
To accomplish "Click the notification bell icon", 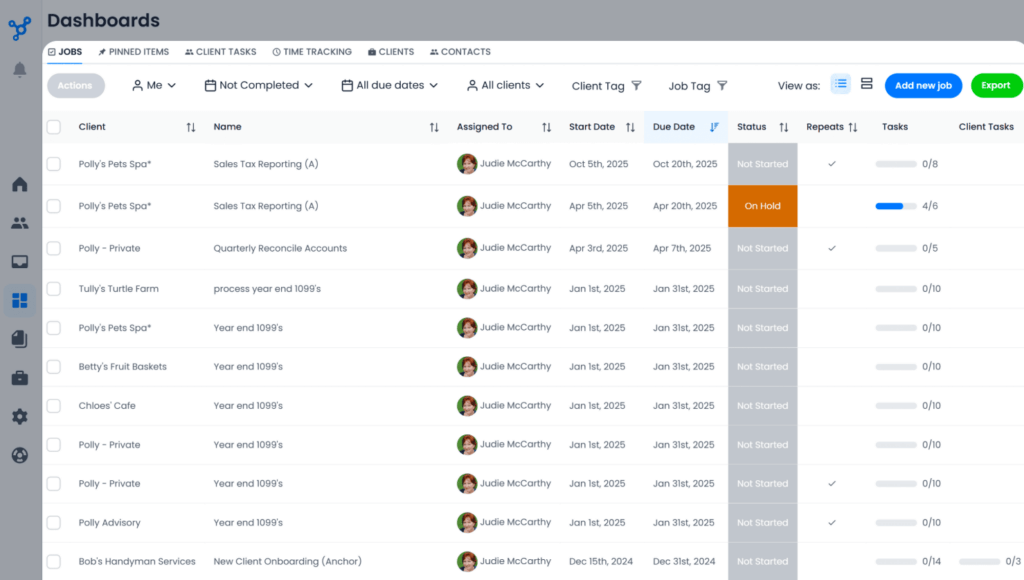I will 20,70.
